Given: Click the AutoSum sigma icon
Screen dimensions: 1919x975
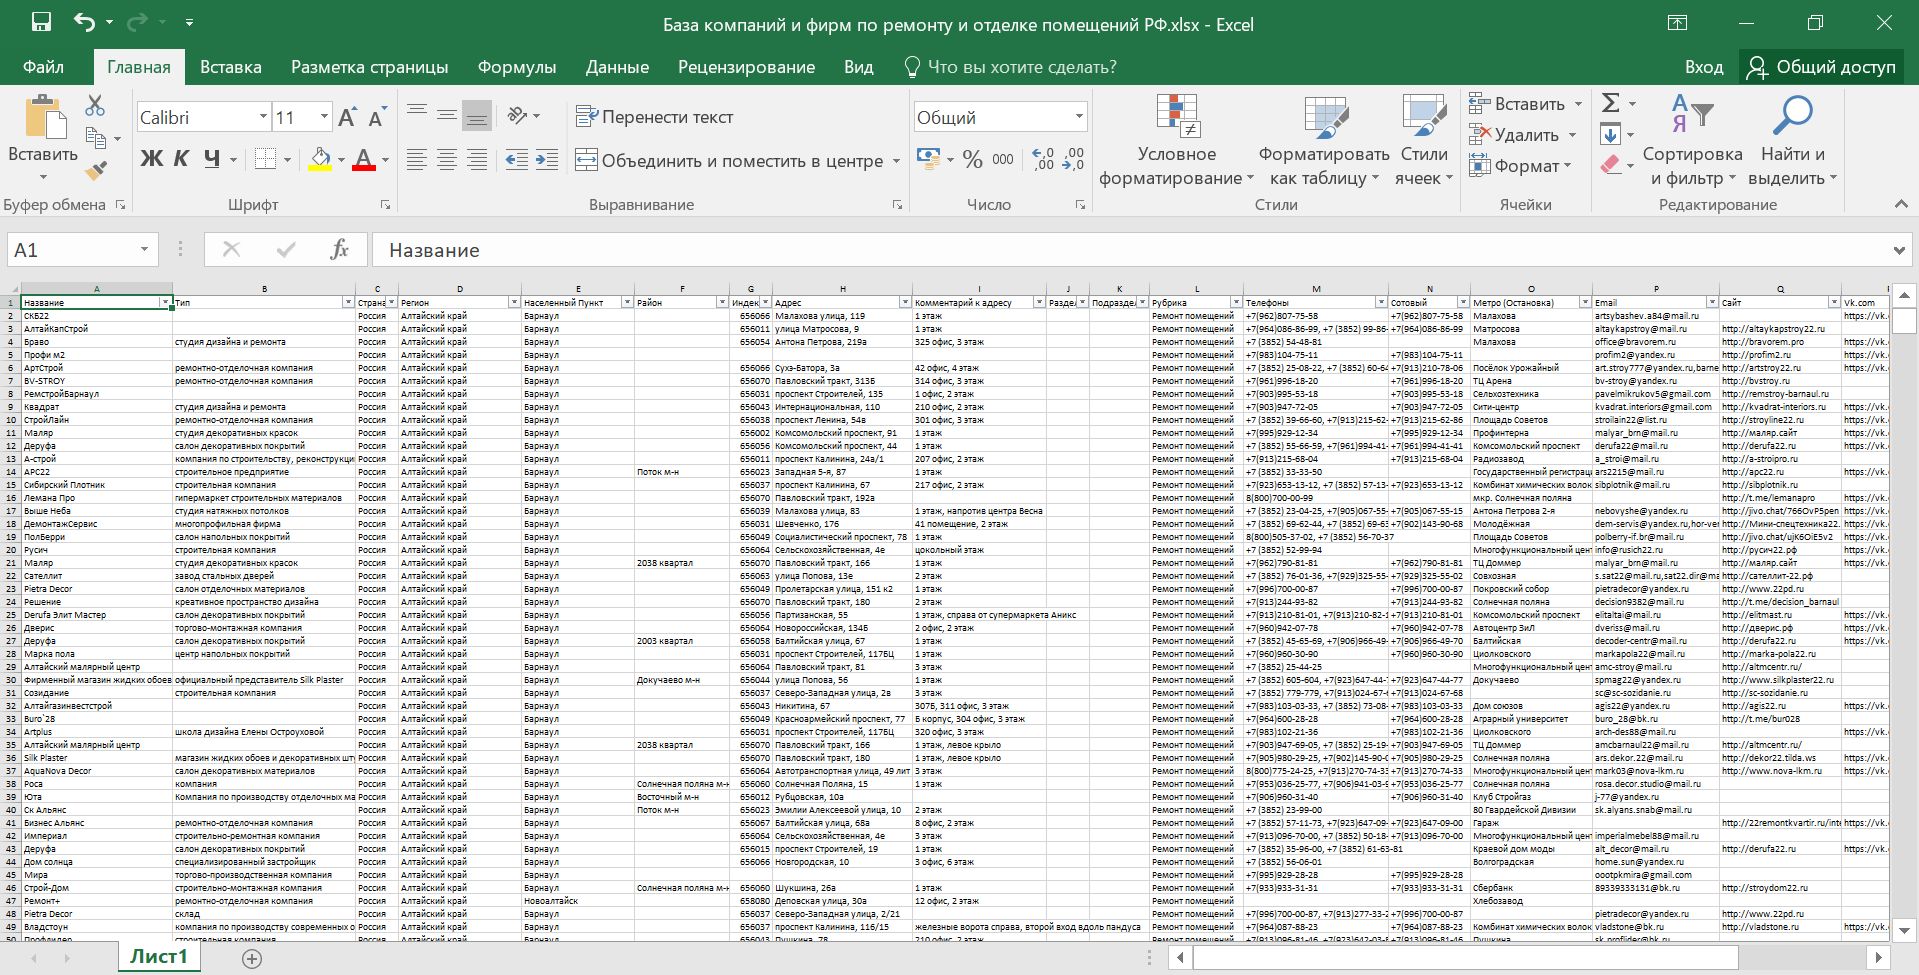Looking at the screenshot, I should click(x=1611, y=103).
